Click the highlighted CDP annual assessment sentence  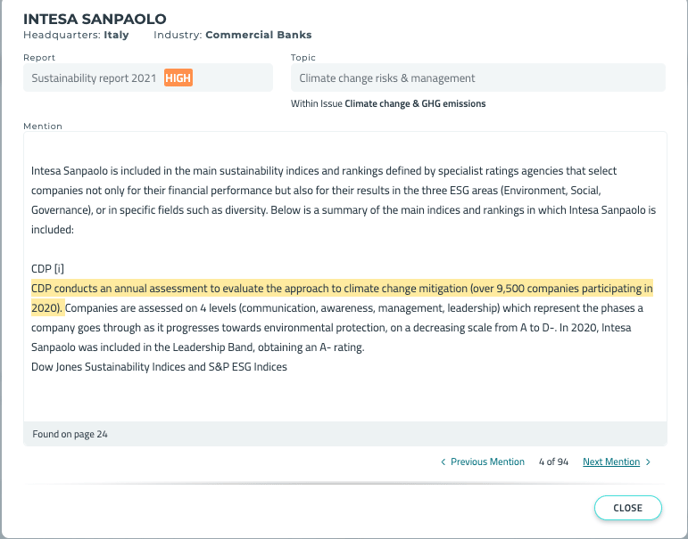[x=342, y=298]
